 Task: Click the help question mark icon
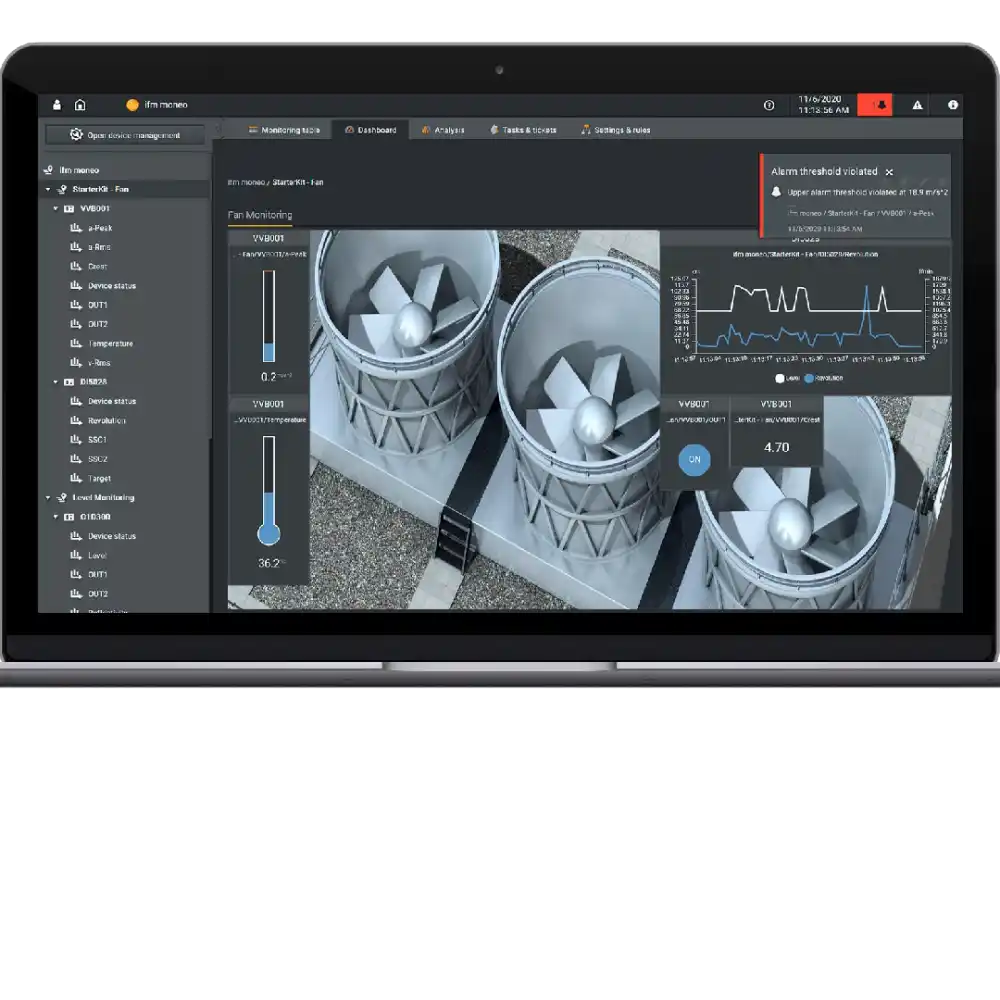[769, 105]
